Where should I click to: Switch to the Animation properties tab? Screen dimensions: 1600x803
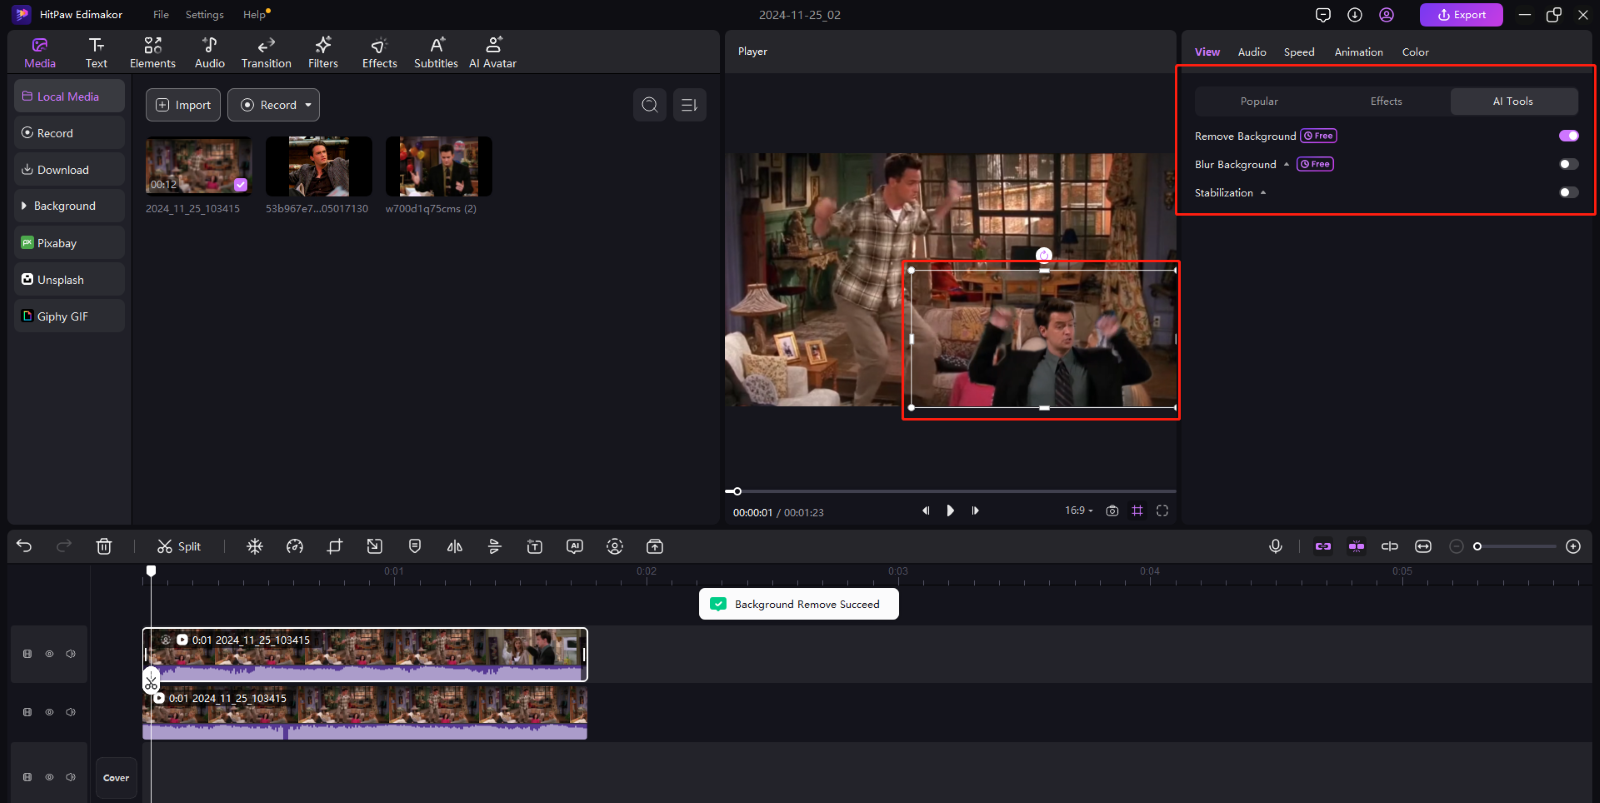(1359, 52)
